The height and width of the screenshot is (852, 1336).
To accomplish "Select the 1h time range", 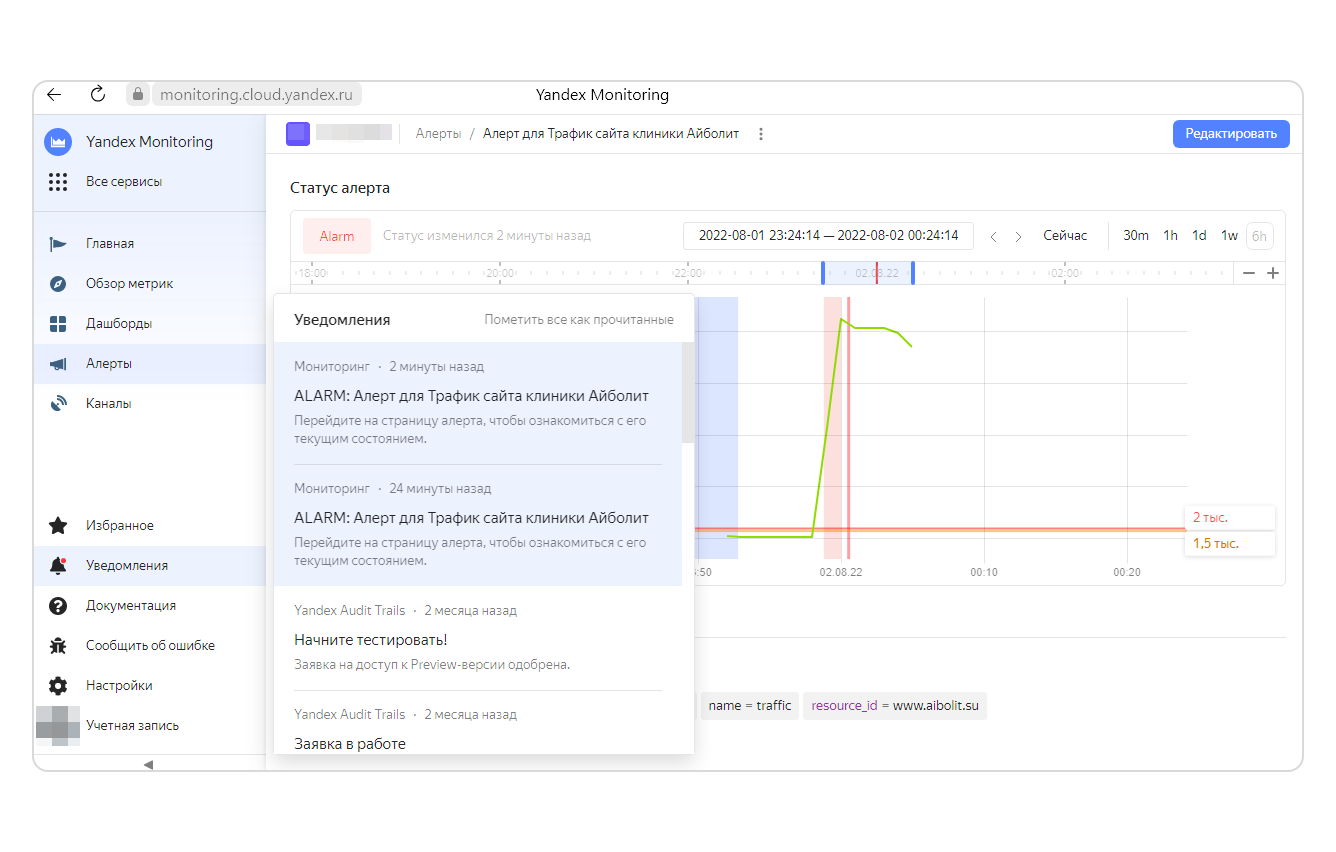I will [1170, 236].
